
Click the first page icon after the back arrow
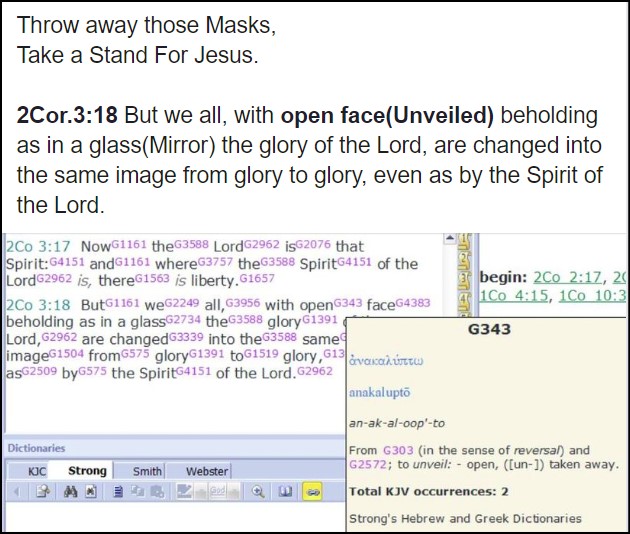(x=43, y=492)
